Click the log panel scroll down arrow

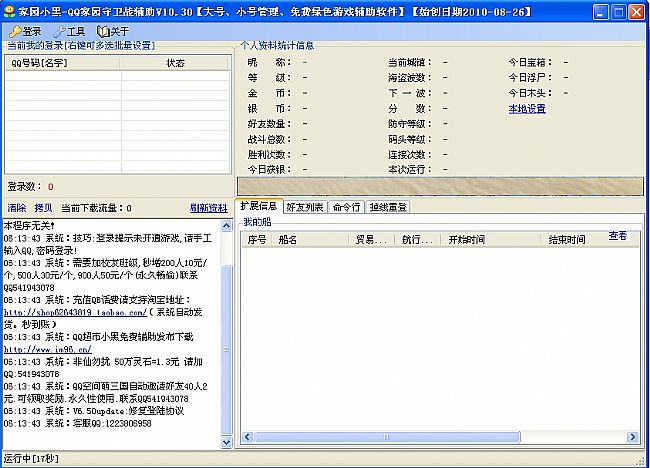(226, 442)
